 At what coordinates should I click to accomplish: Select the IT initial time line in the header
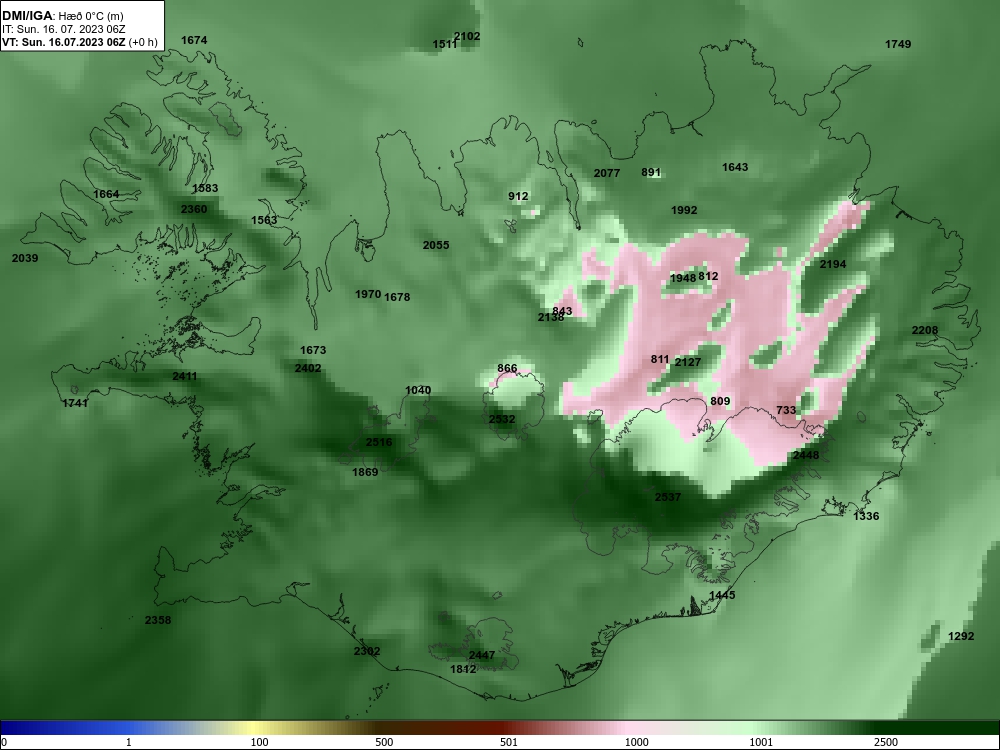64,29
